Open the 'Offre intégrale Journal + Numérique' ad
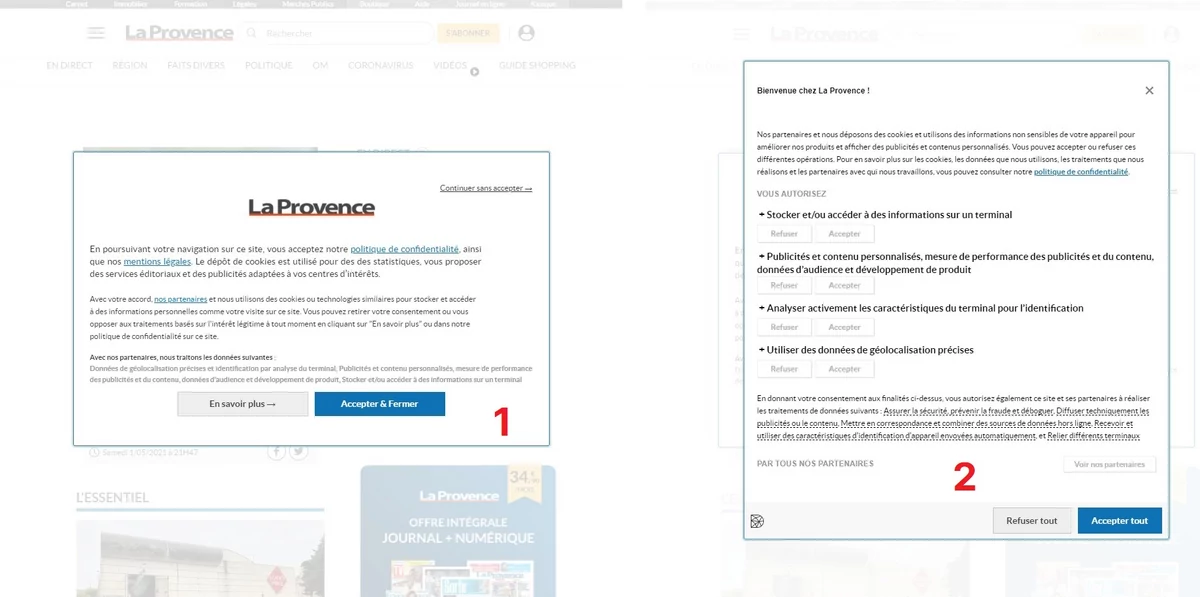The width and height of the screenshot is (1200, 597). 458,531
